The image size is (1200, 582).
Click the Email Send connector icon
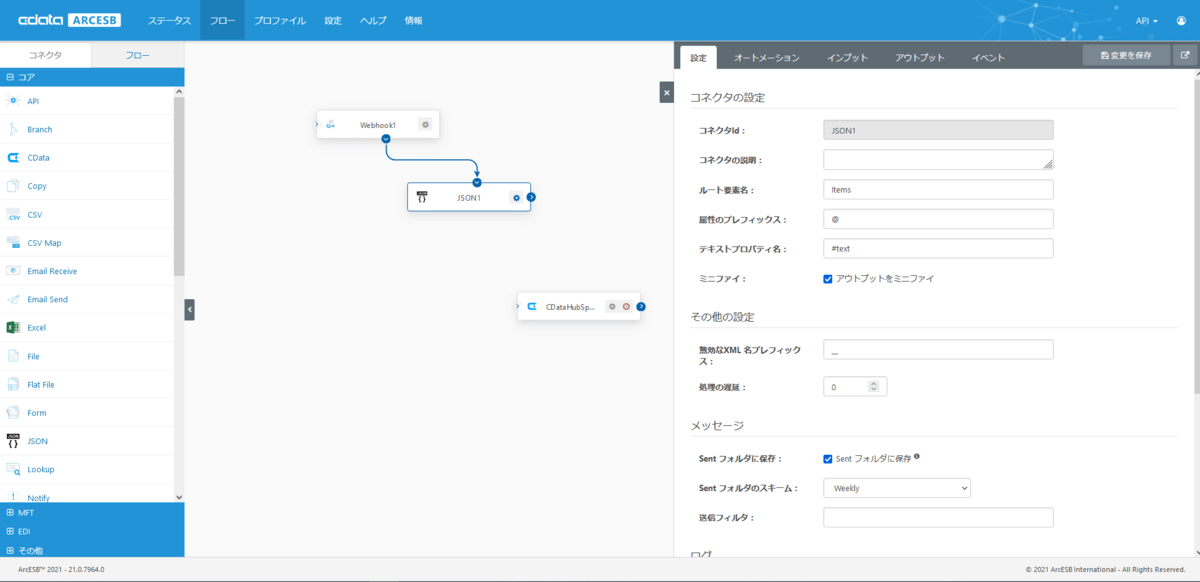pos(13,299)
